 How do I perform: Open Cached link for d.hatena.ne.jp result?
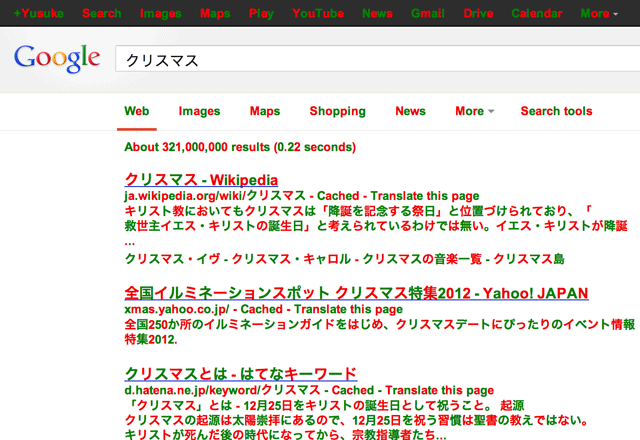pos(353,390)
